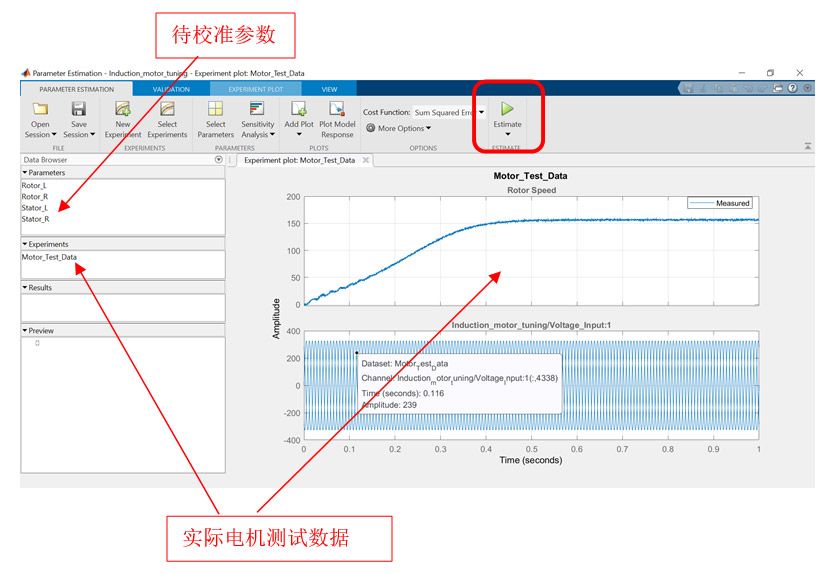Open the Experiment Plot ribbon tab
The height and width of the screenshot is (574, 836).
pos(255,89)
